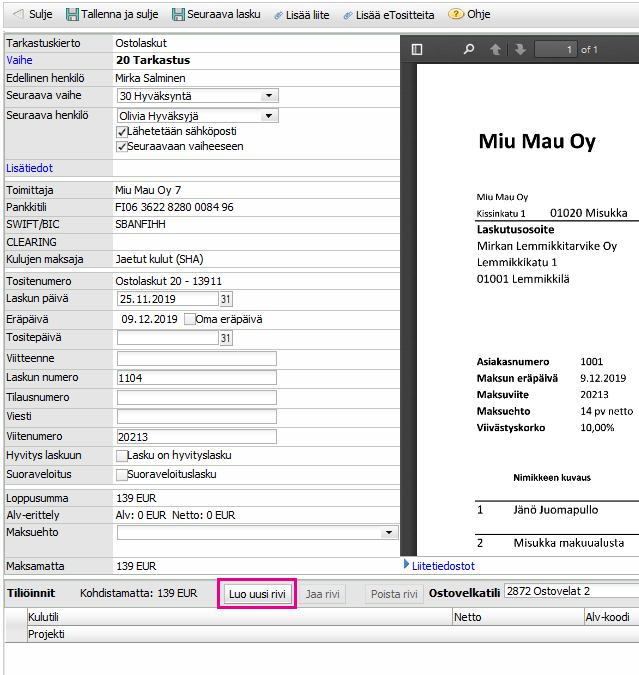
Task: Open the Lisätiedot link
Action: coord(29,168)
